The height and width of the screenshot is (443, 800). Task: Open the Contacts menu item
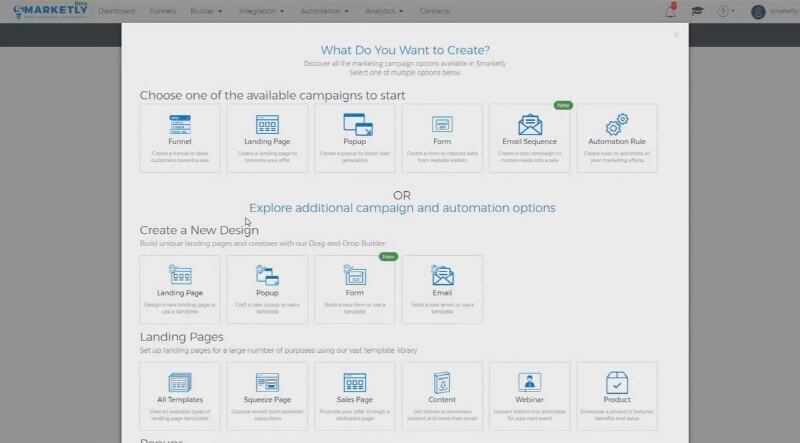click(x=434, y=11)
